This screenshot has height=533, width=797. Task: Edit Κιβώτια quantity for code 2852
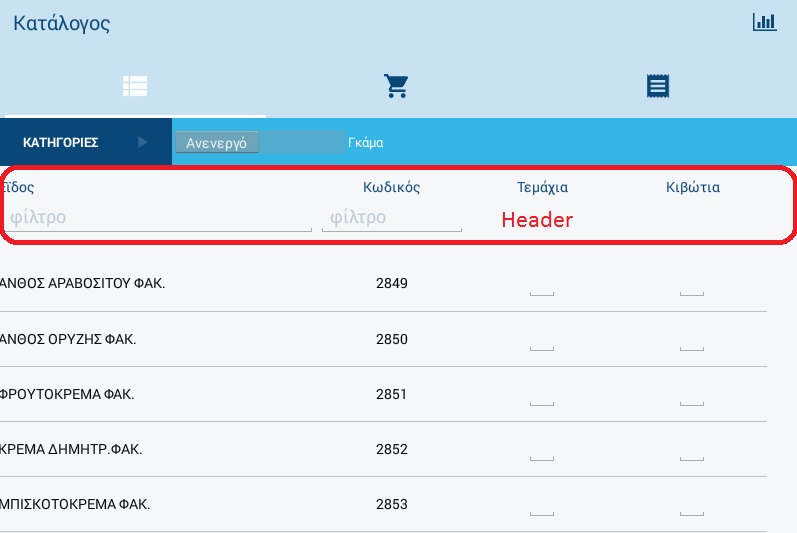[x=692, y=450]
